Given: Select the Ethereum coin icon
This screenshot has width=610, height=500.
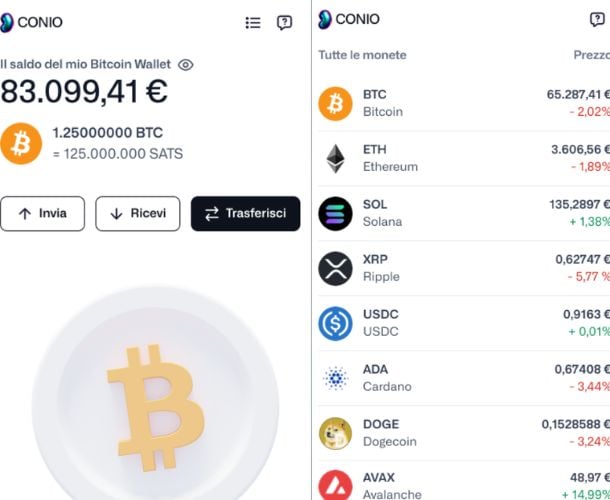Looking at the screenshot, I should (x=335, y=158).
